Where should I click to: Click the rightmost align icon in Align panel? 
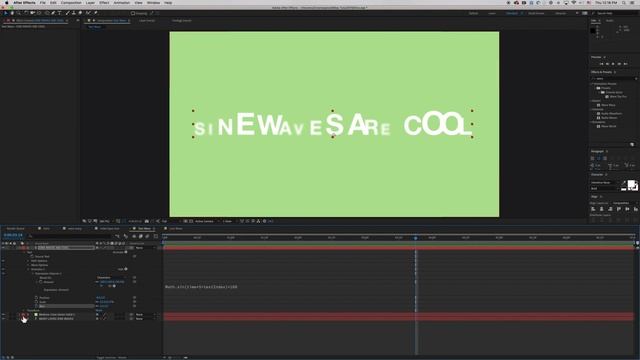coord(636,209)
